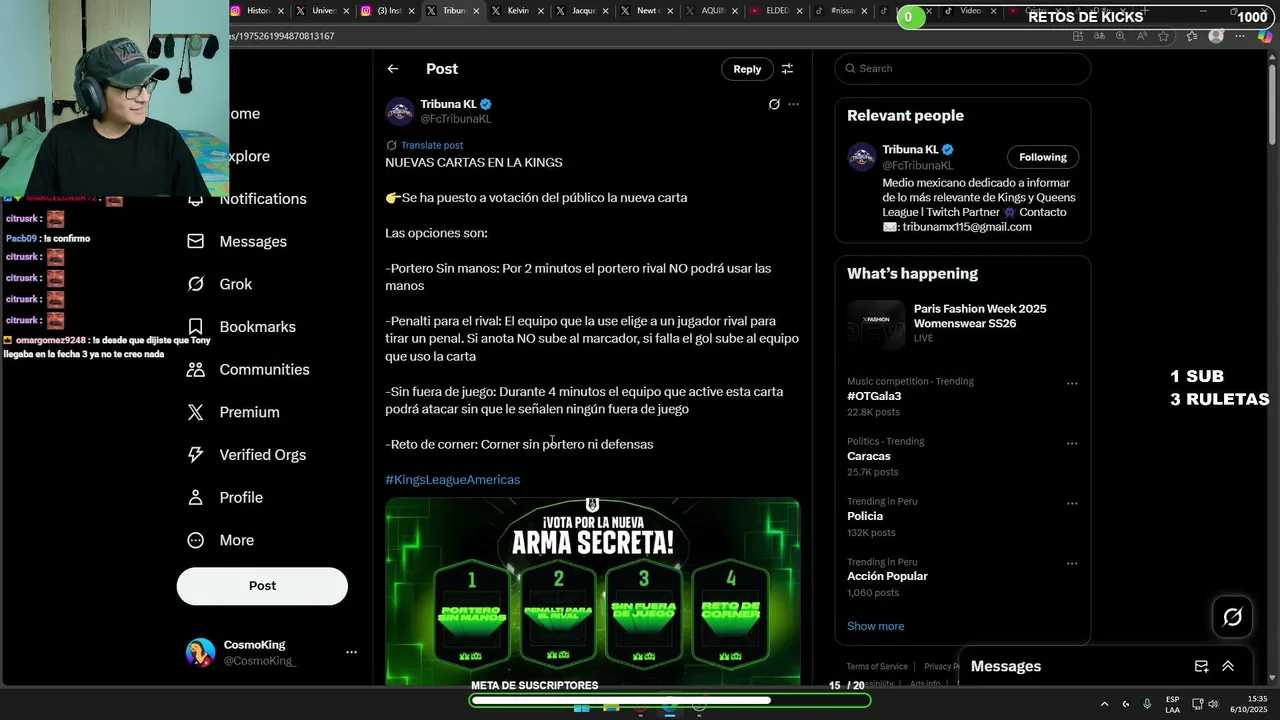The image size is (1280, 720).
Task: Click Tribuna KL's profile avatar on the post
Action: tap(400, 111)
